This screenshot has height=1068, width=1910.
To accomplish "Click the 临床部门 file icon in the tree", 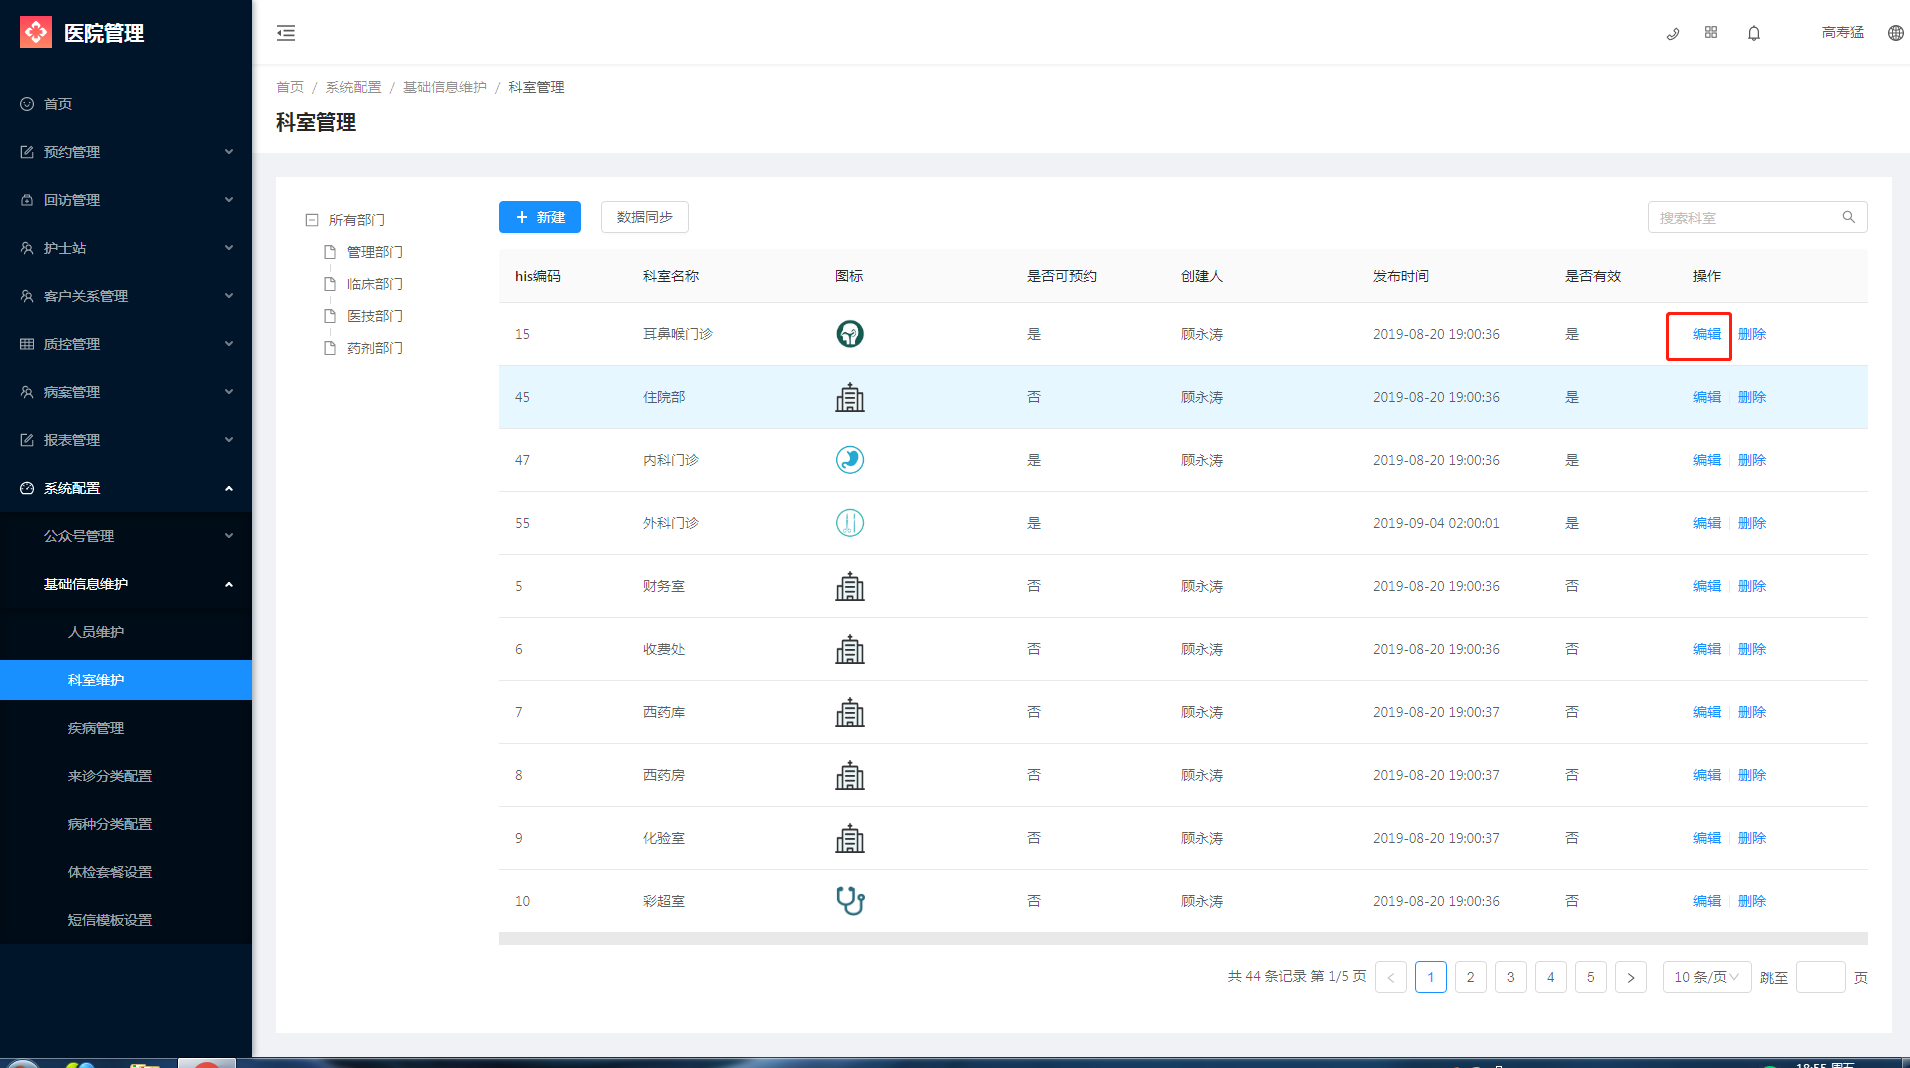I will pyautogui.click(x=329, y=284).
